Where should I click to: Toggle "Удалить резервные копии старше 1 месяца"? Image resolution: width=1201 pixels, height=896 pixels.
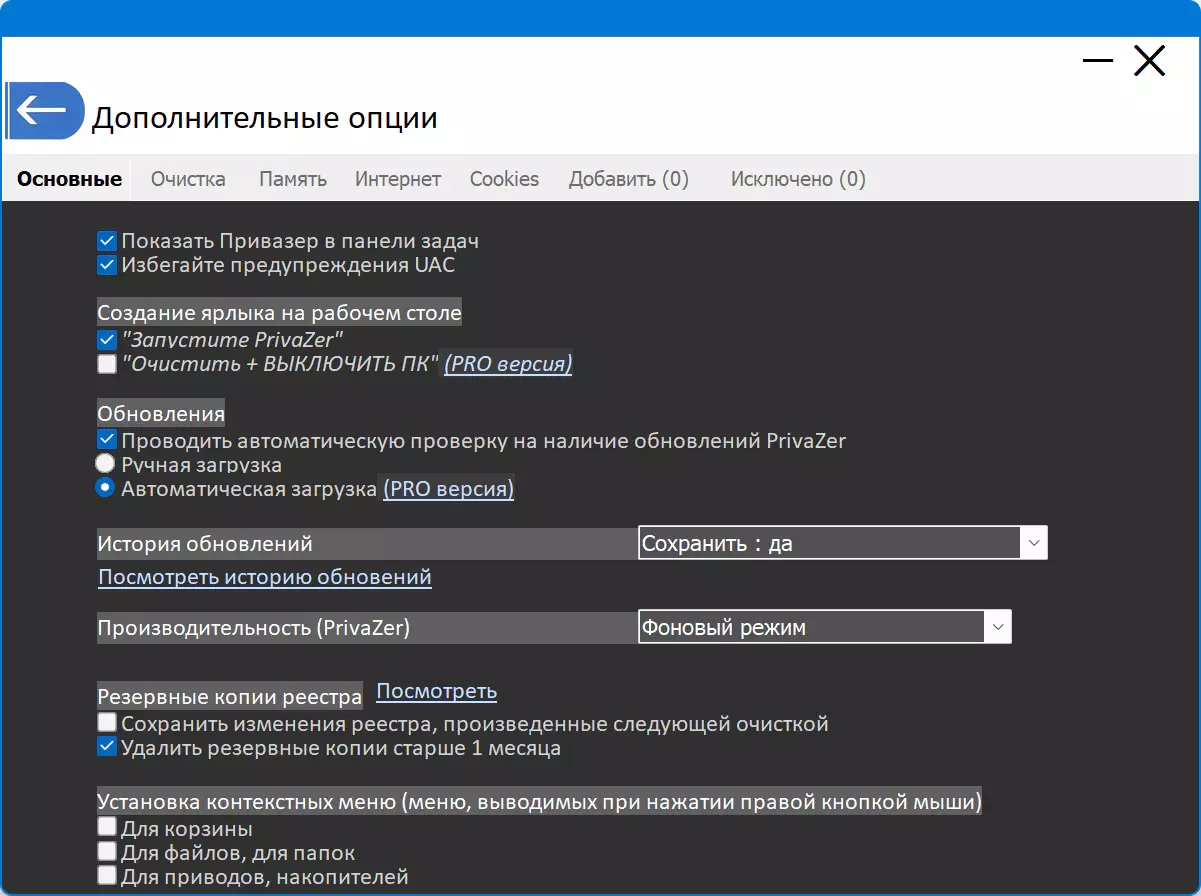click(x=107, y=746)
